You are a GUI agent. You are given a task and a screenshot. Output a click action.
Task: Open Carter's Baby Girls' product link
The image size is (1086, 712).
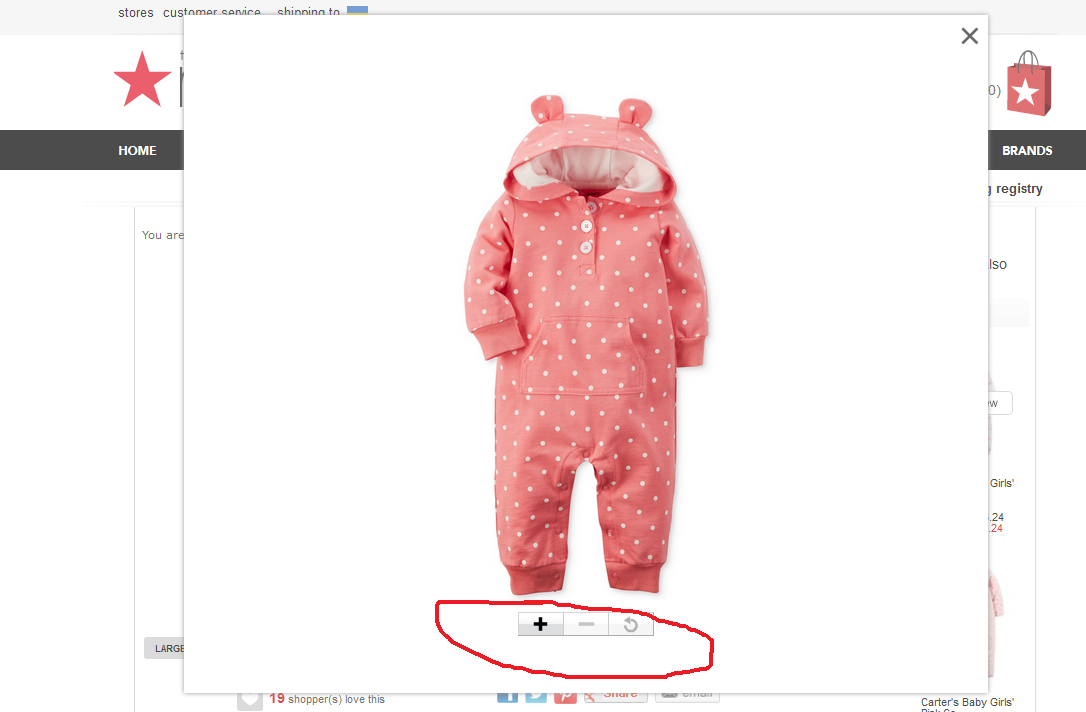click(967, 705)
